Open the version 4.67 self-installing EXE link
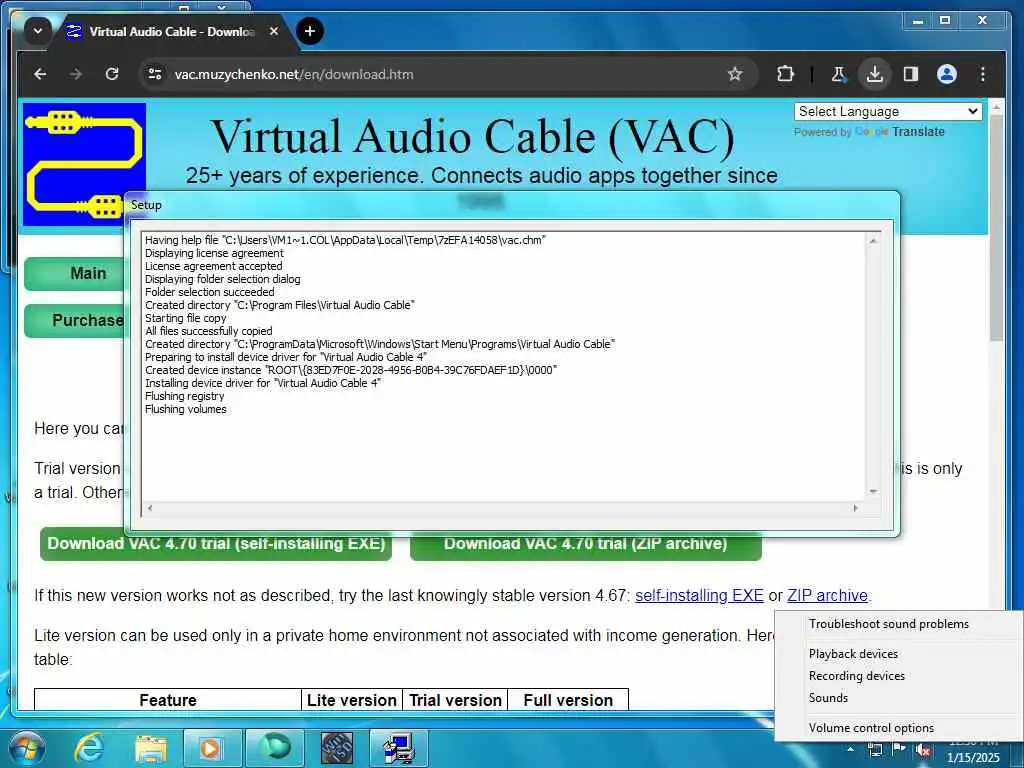Image resolution: width=1024 pixels, height=768 pixels. 699,596
